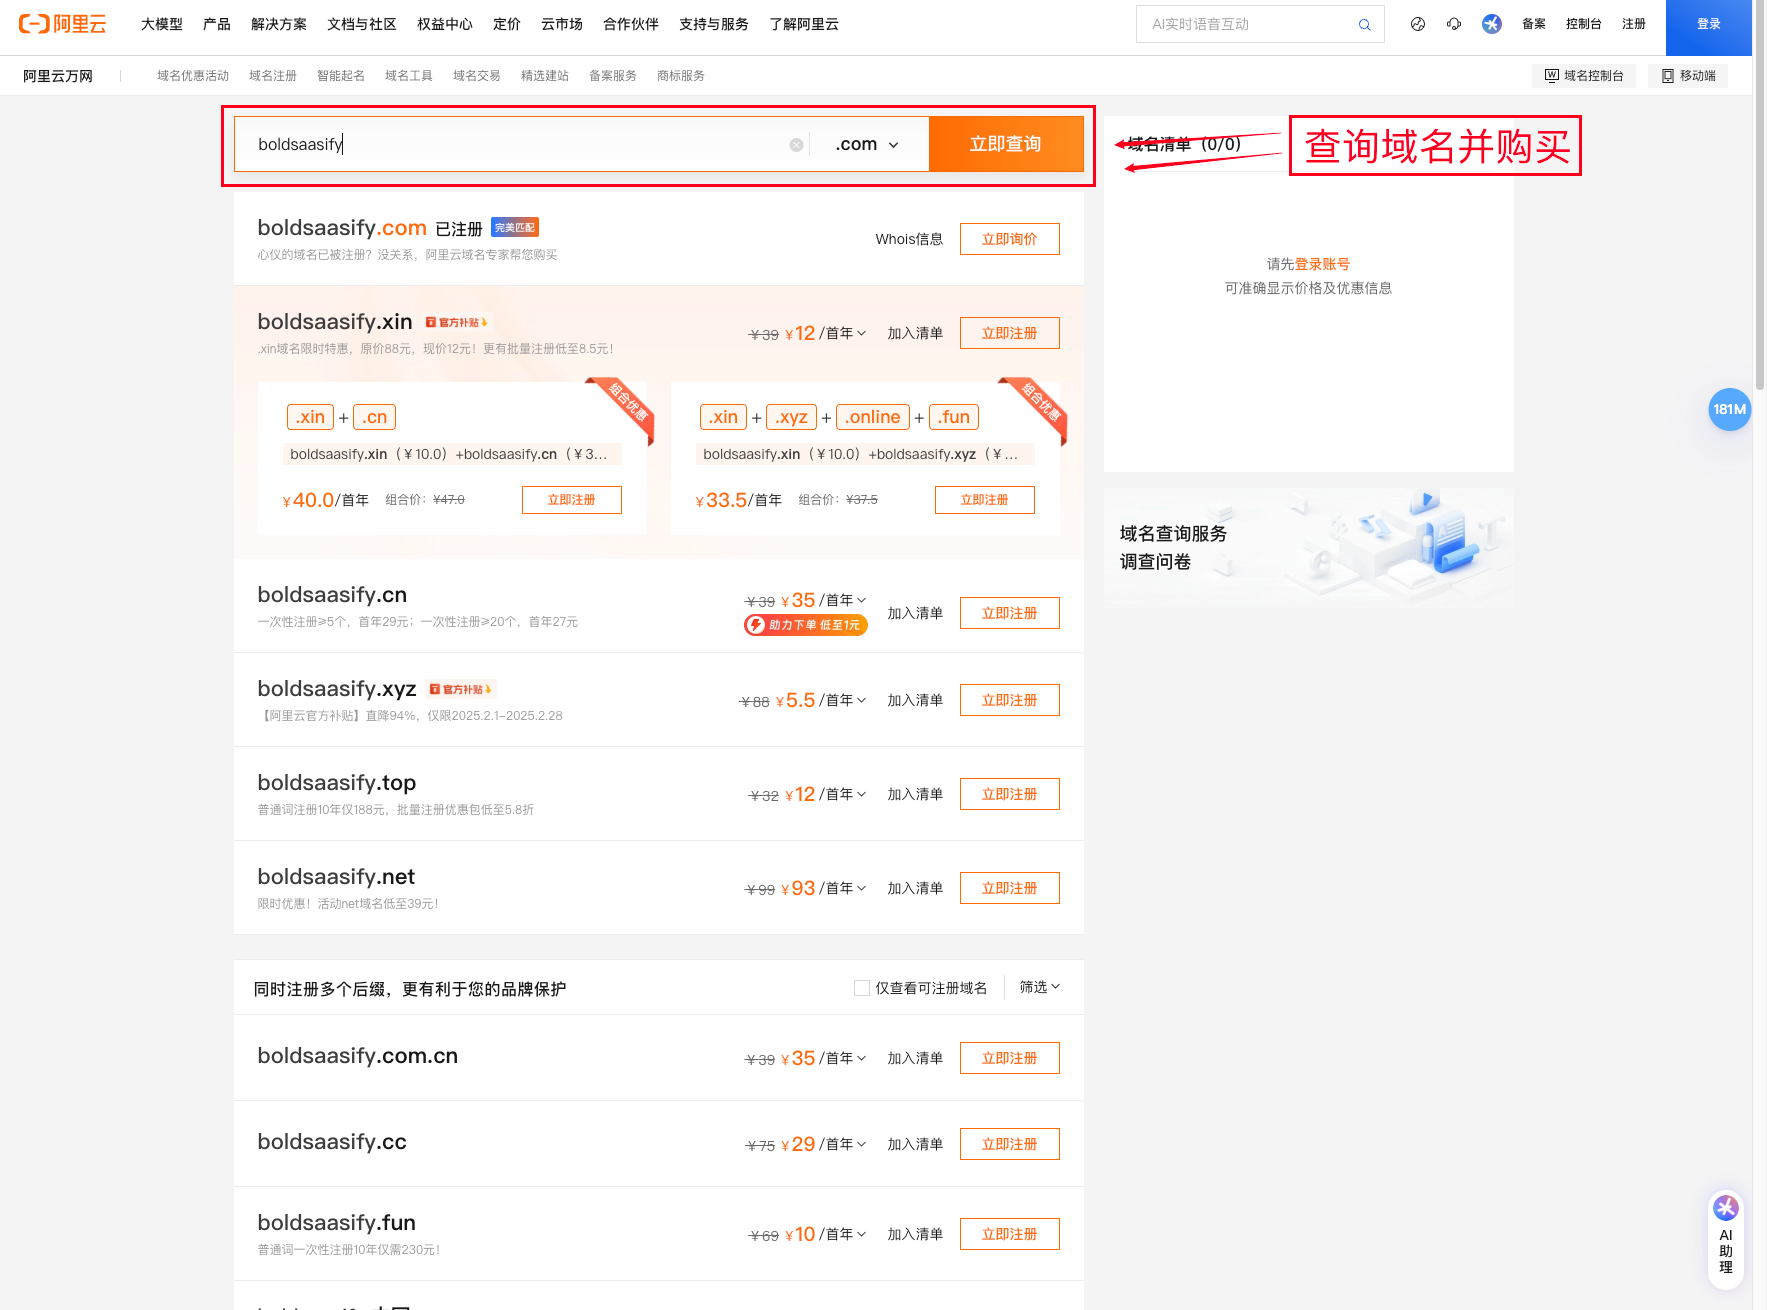Click 官方补贴 badge next to boldsaasify.xin

click(456, 322)
